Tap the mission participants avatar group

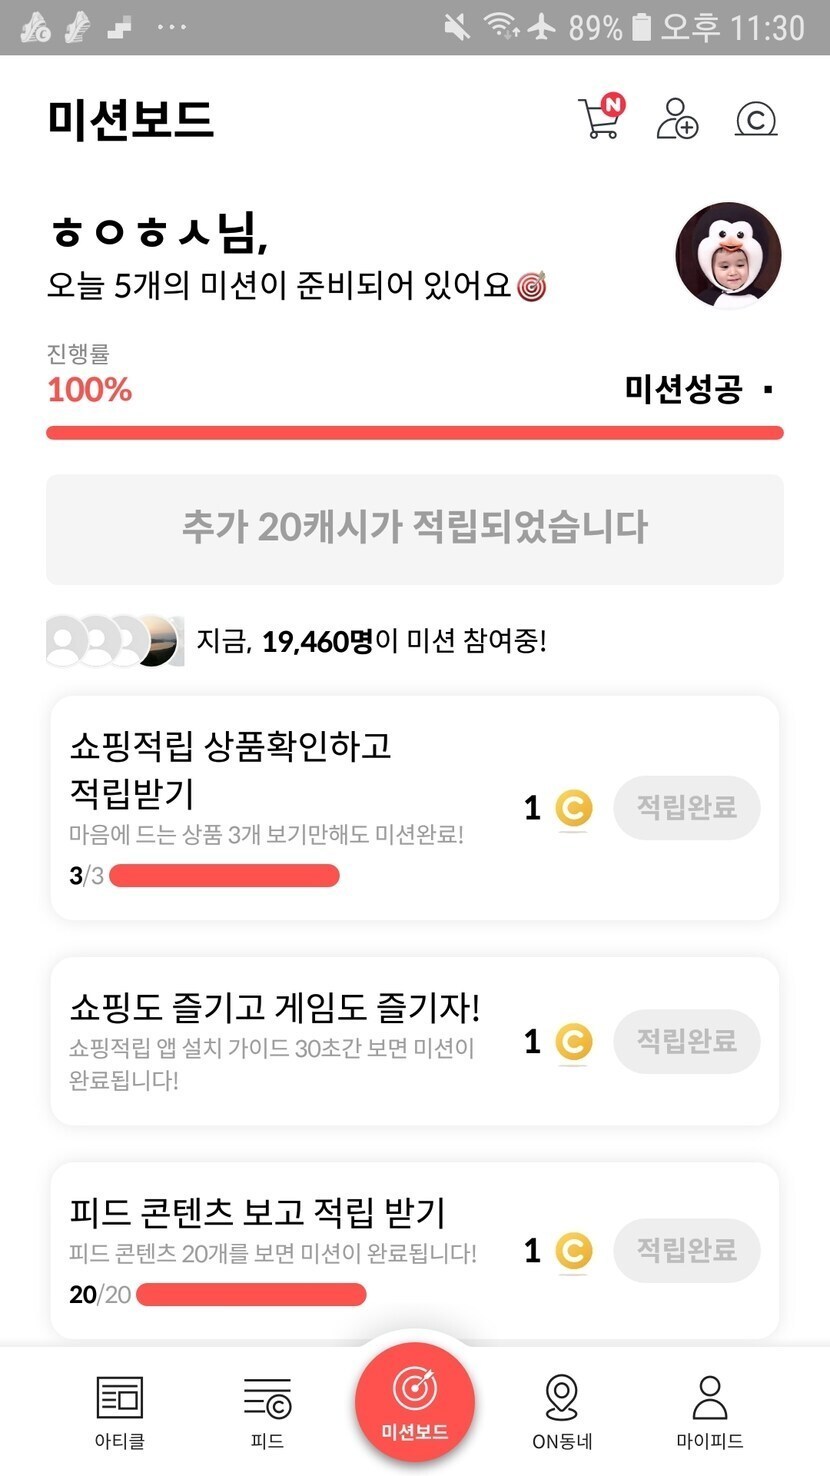[115, 641]
